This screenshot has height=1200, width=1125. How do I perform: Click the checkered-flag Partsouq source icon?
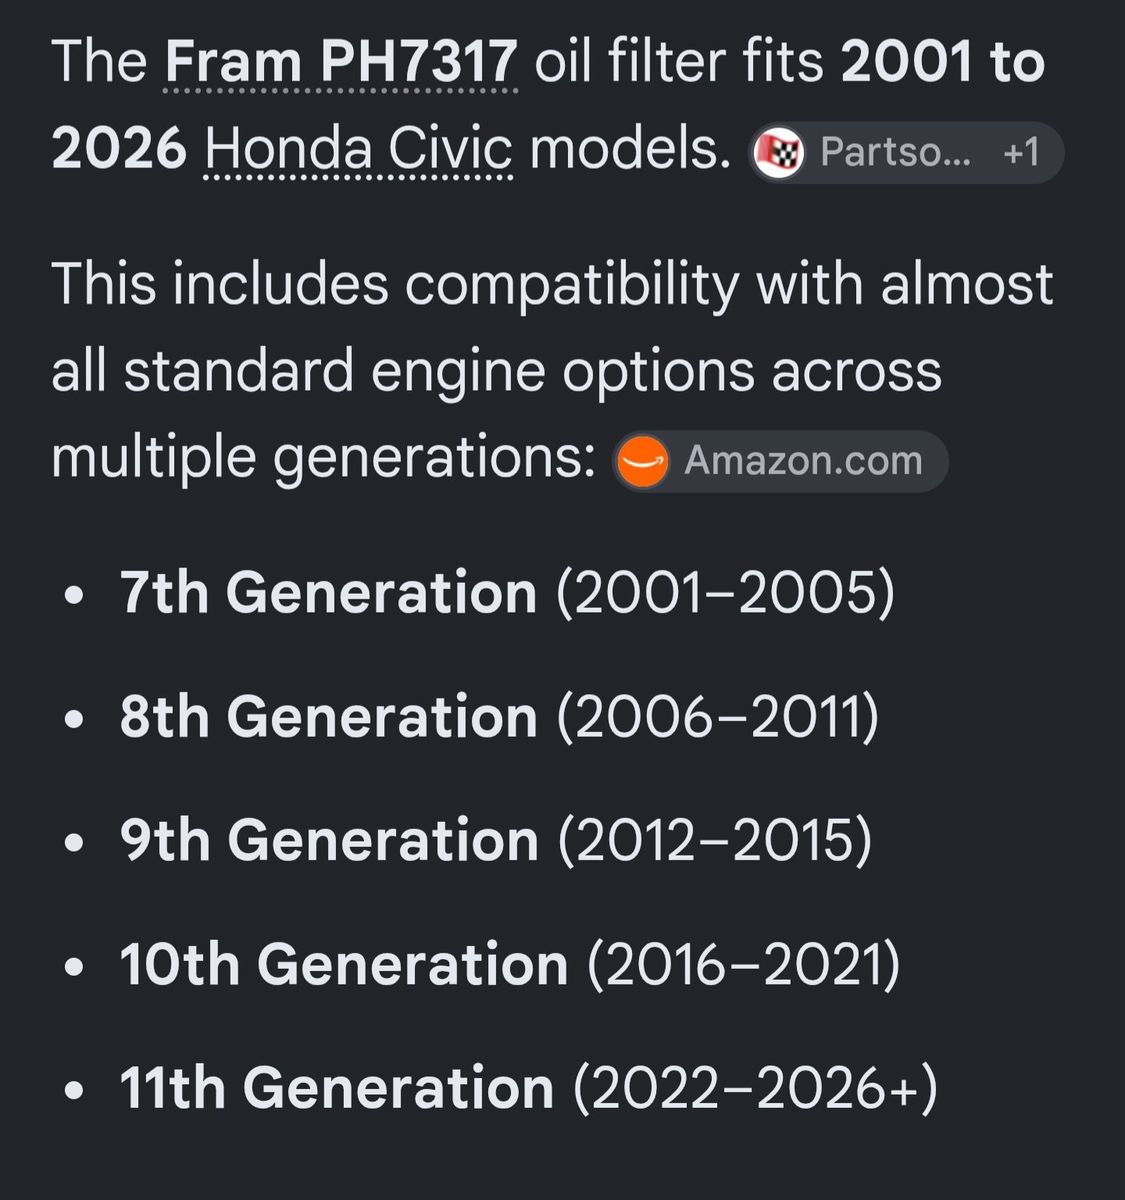(x=779, y=153)
